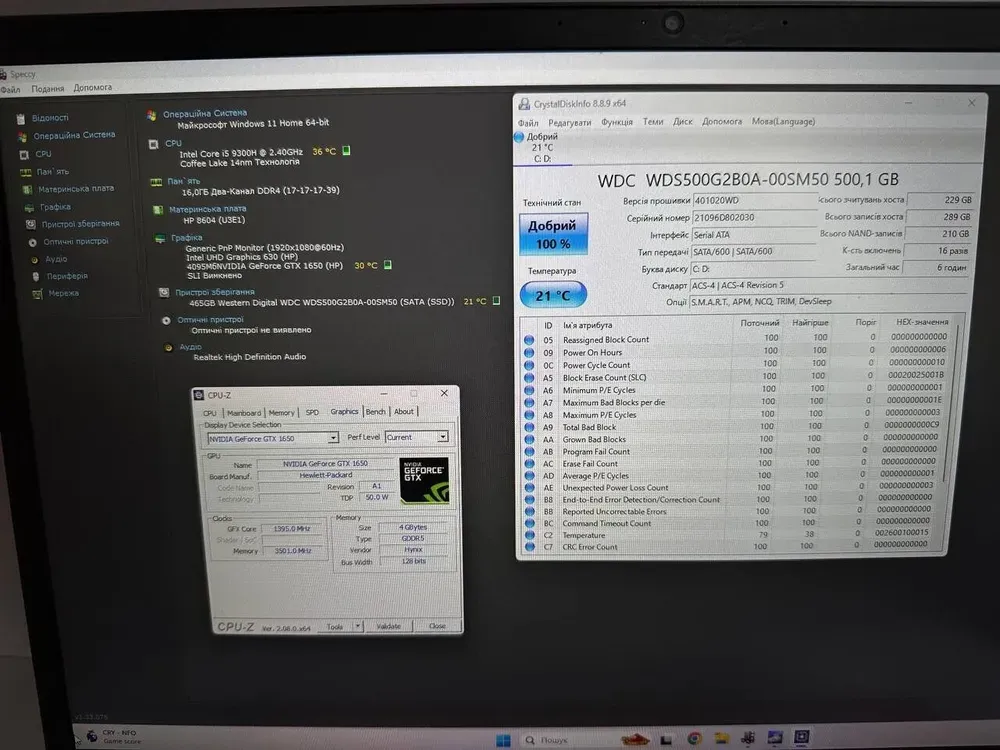Click the Аудіо speaker icon in sidebar

(x=34, y=259)
